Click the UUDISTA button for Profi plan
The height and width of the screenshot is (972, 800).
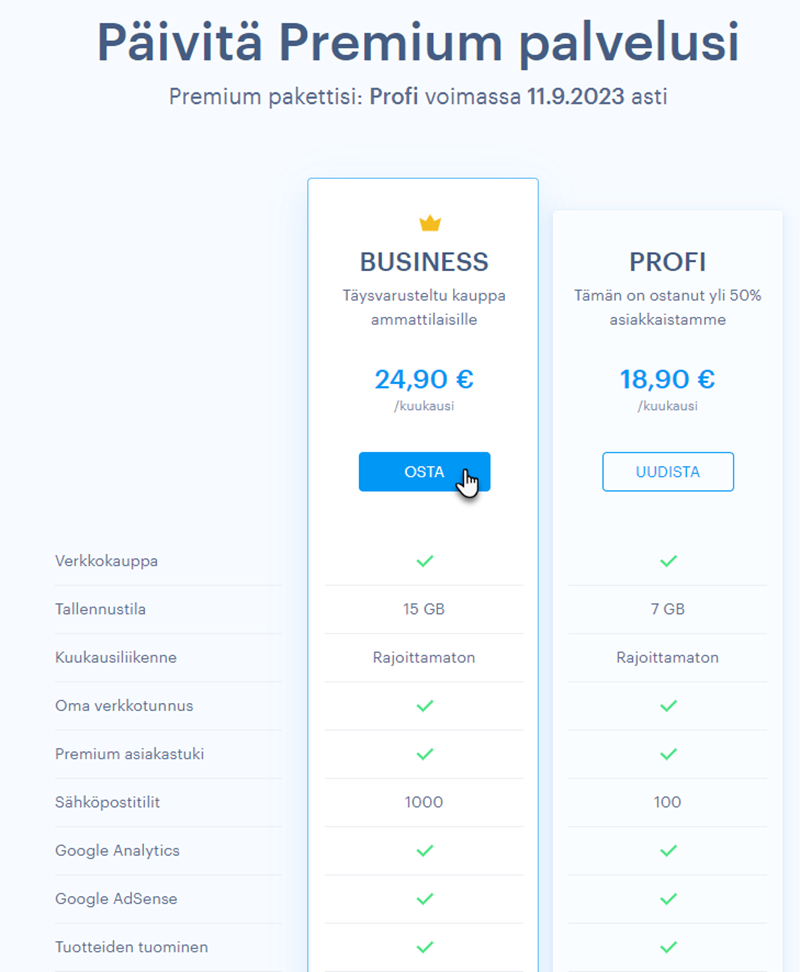click(x=668, y=472)
